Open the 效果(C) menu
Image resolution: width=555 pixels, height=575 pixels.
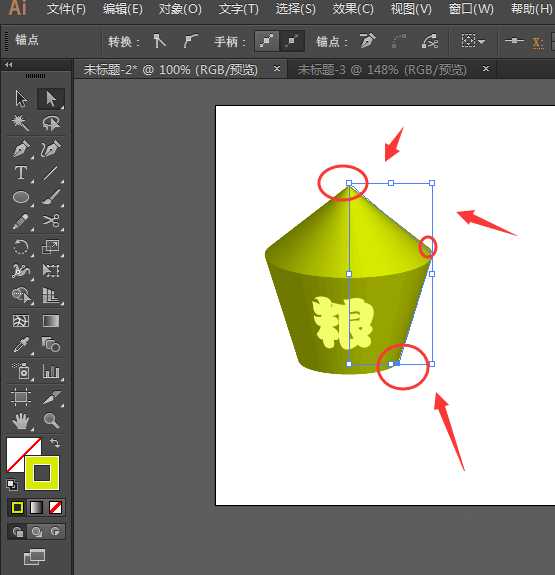(353, 9)
